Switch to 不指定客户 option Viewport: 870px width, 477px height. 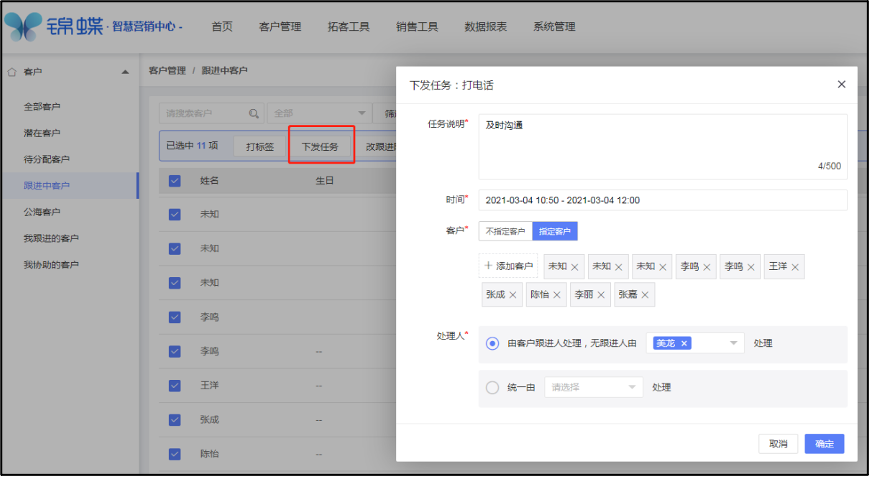pos(505,231)
